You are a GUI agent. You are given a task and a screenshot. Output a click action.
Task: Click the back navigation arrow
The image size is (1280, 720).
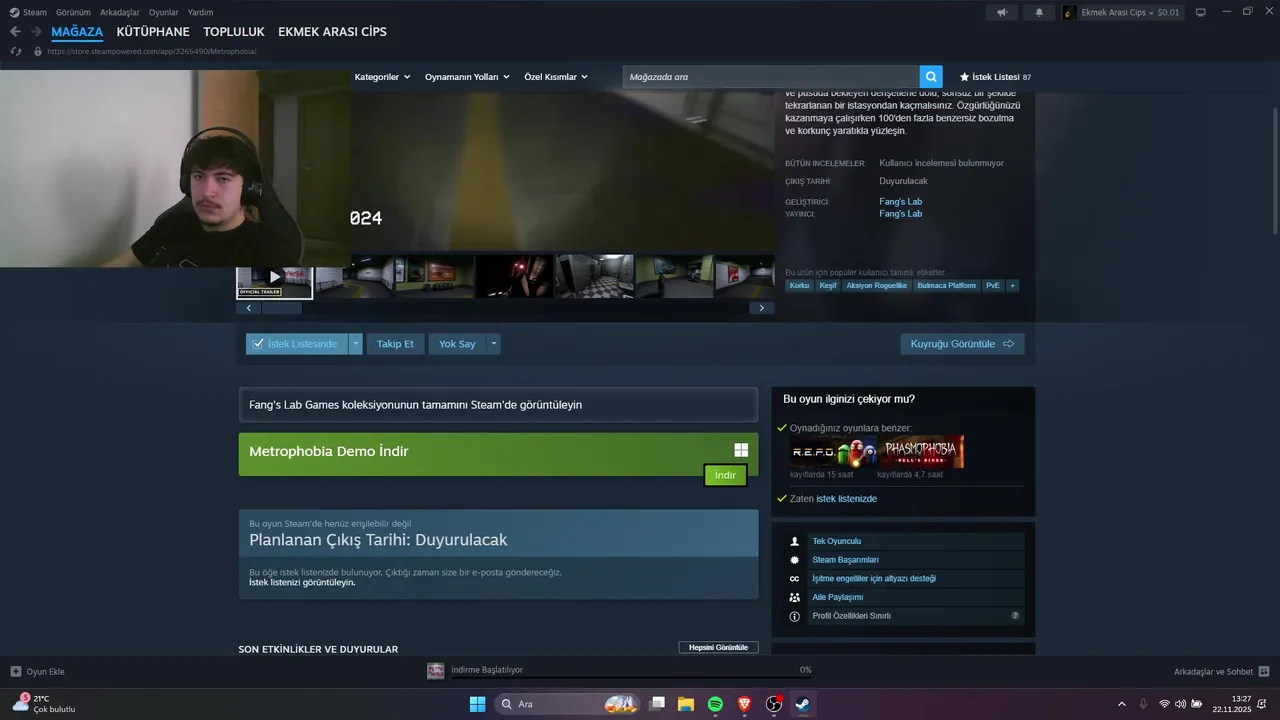pyautogui.click(x=15, y=32)
